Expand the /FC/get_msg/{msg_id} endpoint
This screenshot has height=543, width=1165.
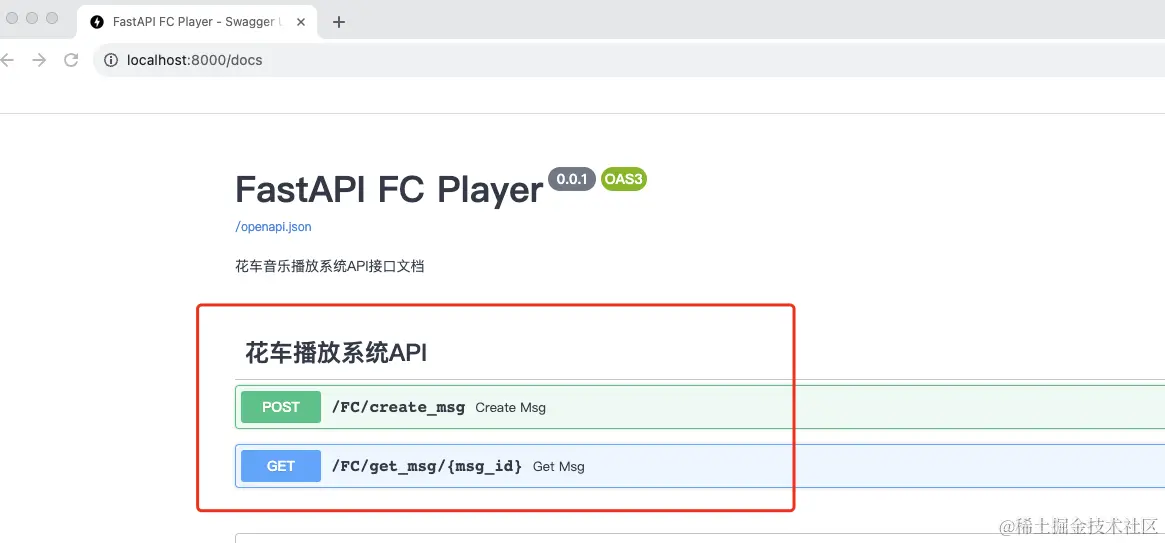pos(700,466)
